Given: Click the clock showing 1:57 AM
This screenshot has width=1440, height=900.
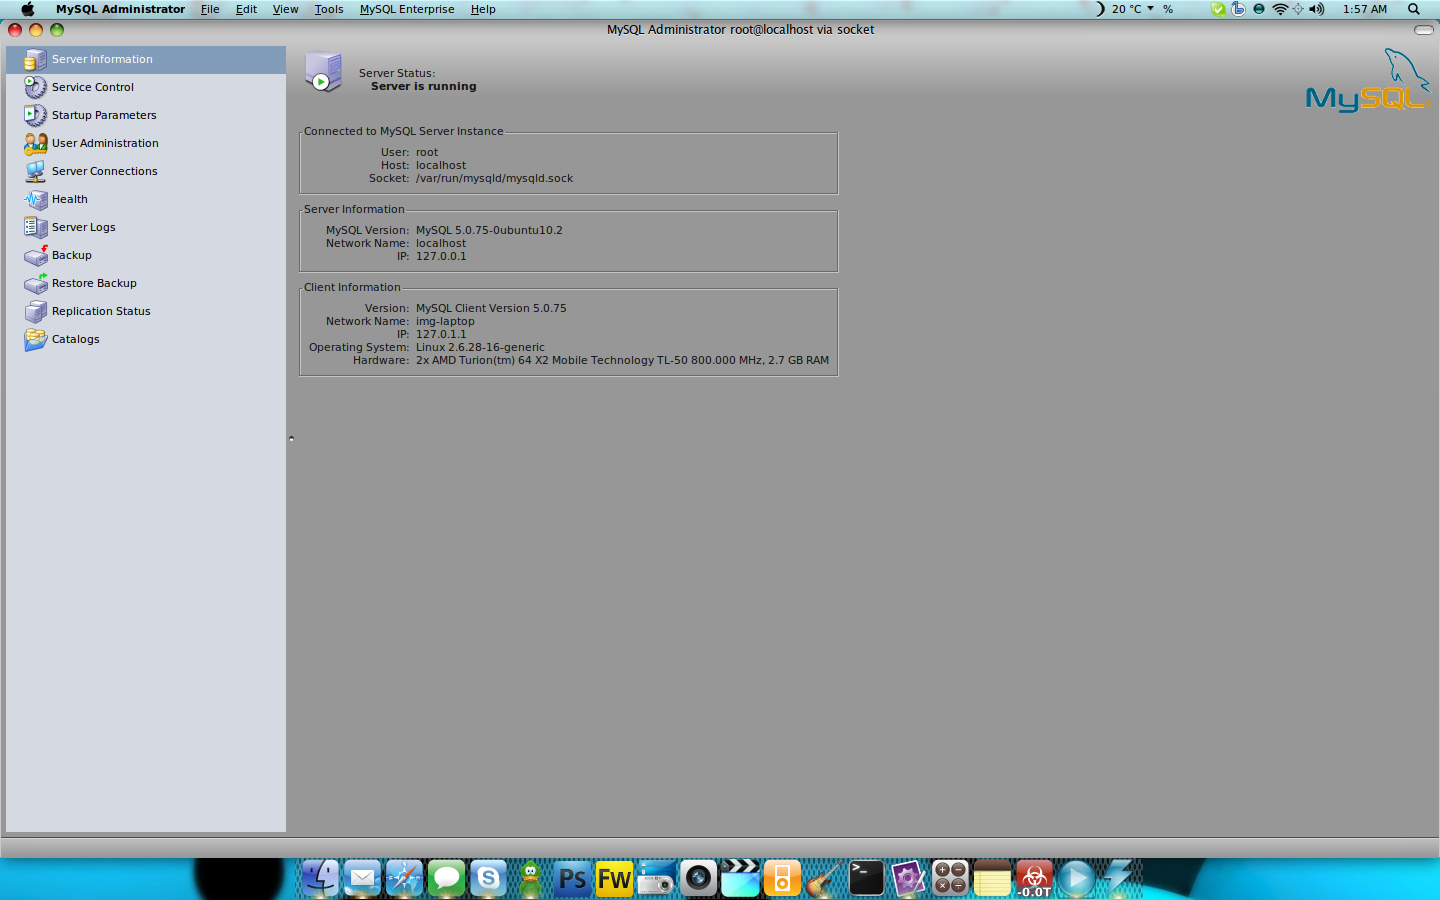Looking at the screenshot, I should [1365, 9].
